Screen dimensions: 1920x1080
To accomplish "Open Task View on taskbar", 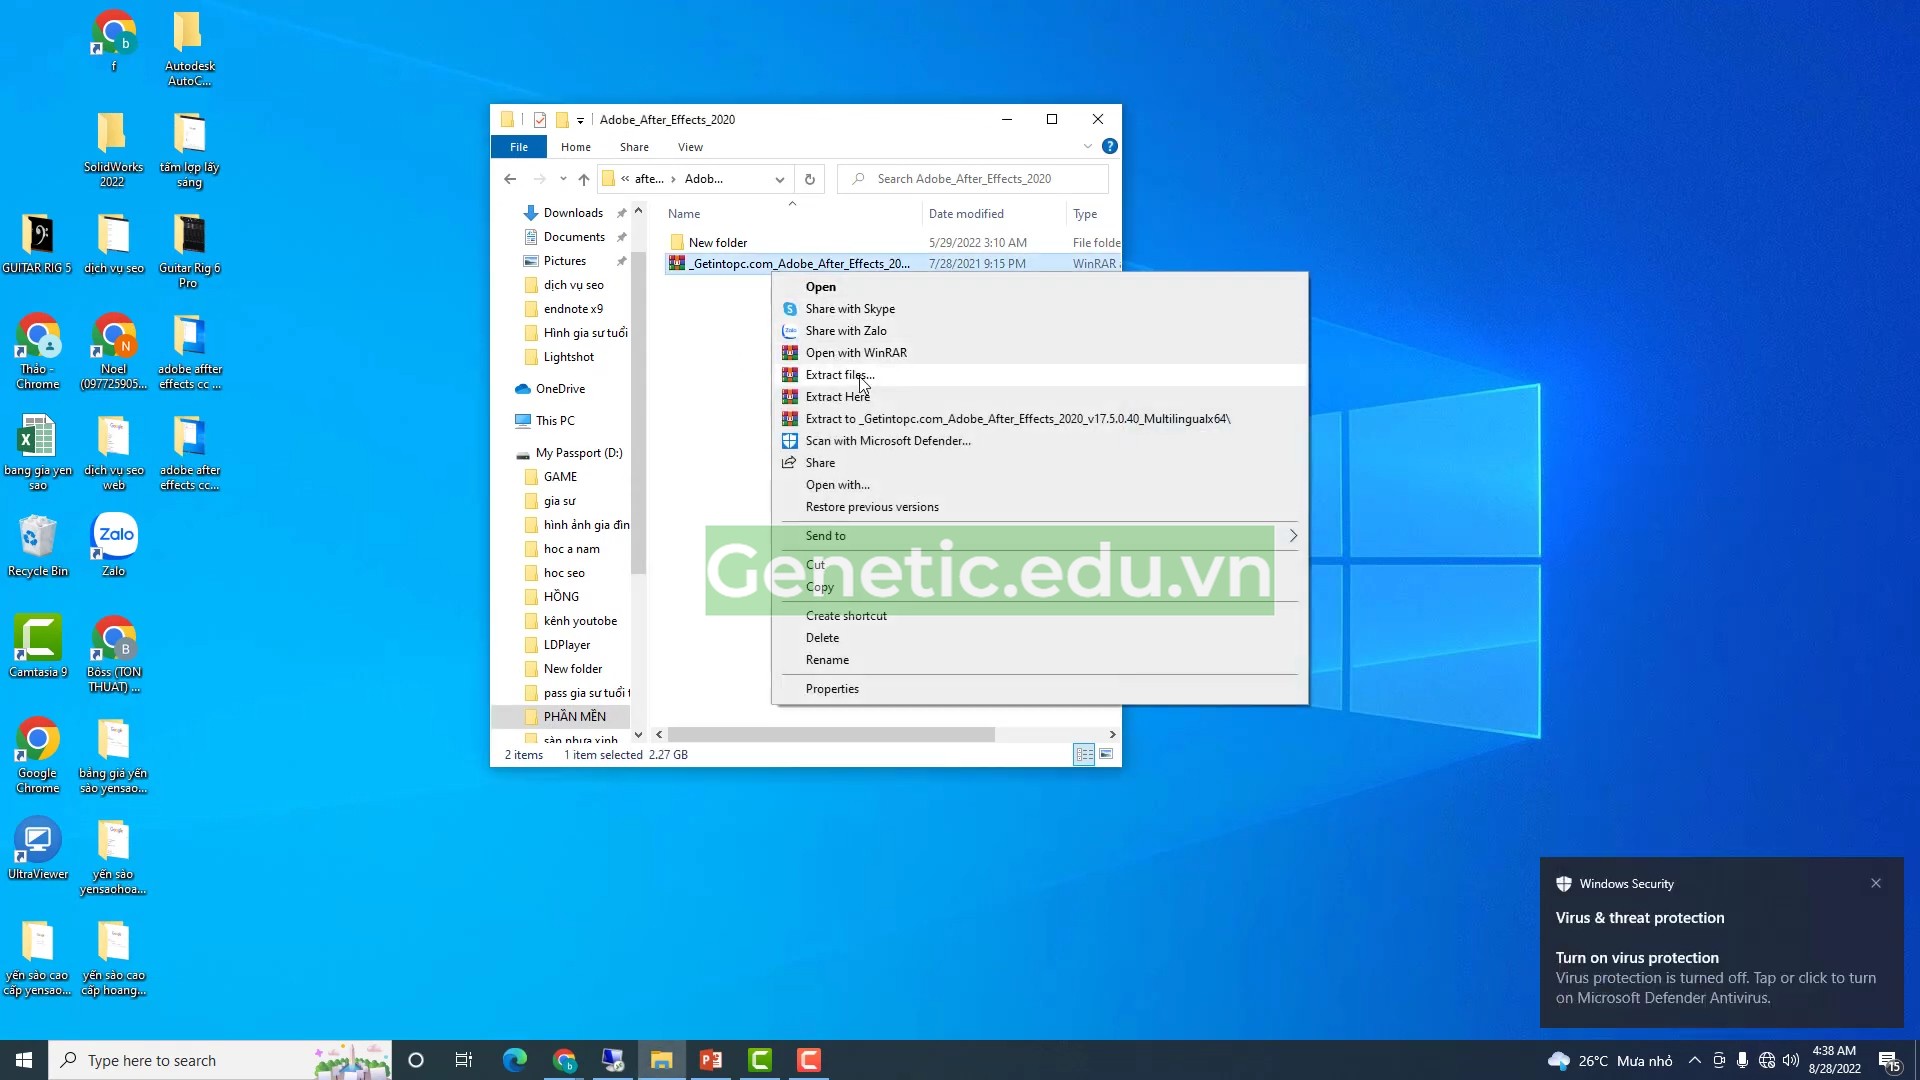I will tap(464, 1060).
